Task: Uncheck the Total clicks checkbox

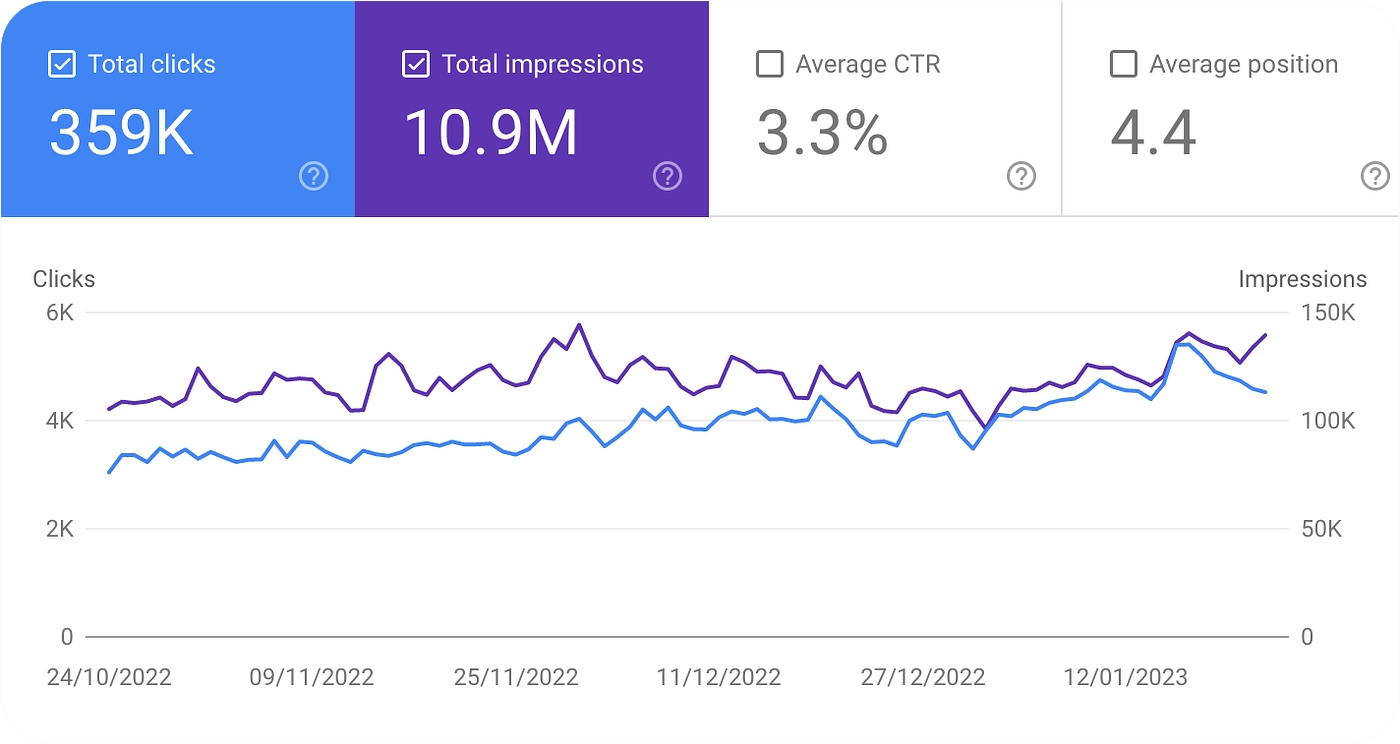Action: (61, 65)
